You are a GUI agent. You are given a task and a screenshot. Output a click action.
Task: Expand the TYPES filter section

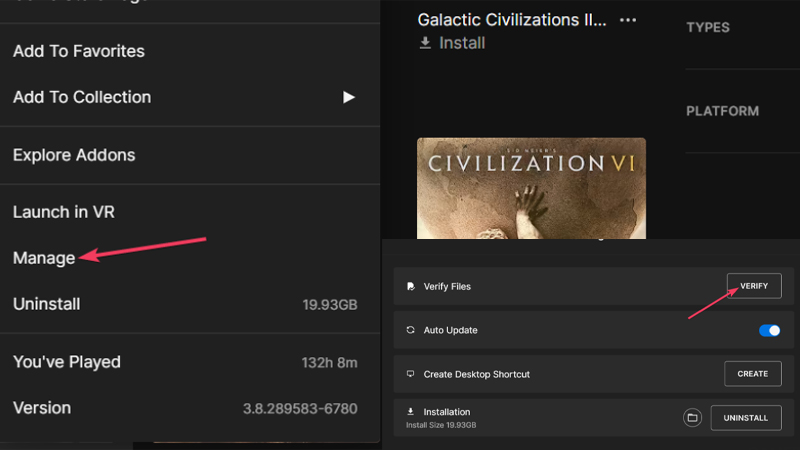(x=708, y=28)
